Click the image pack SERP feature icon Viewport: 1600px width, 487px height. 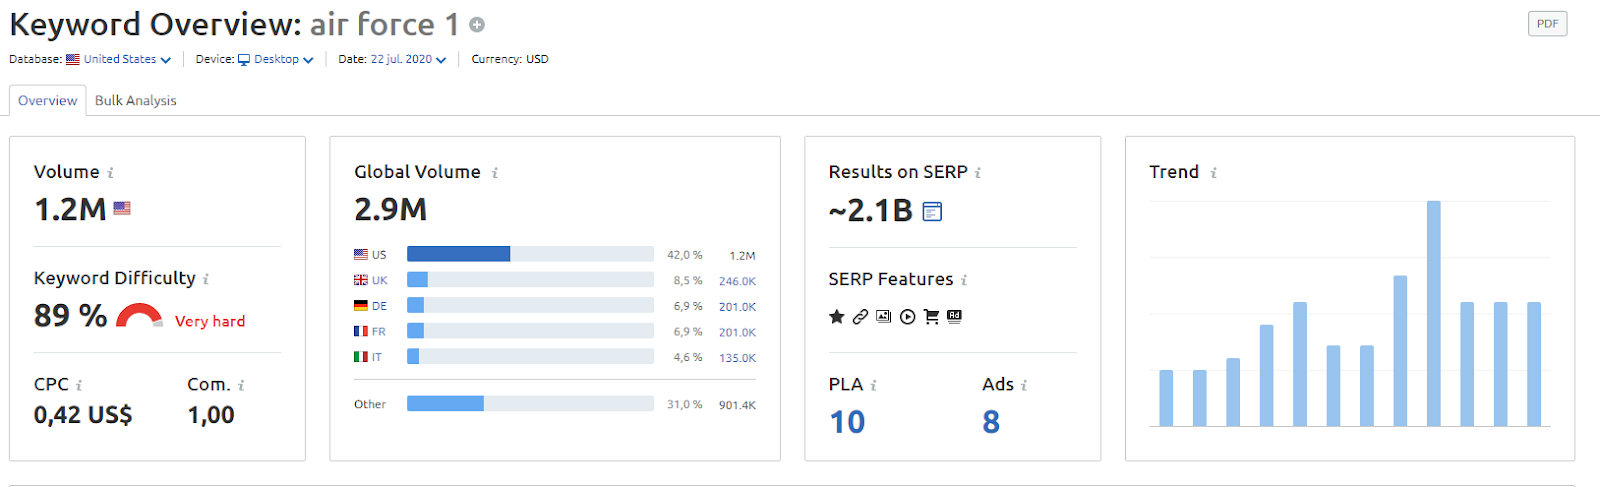[x=883, y=316]
